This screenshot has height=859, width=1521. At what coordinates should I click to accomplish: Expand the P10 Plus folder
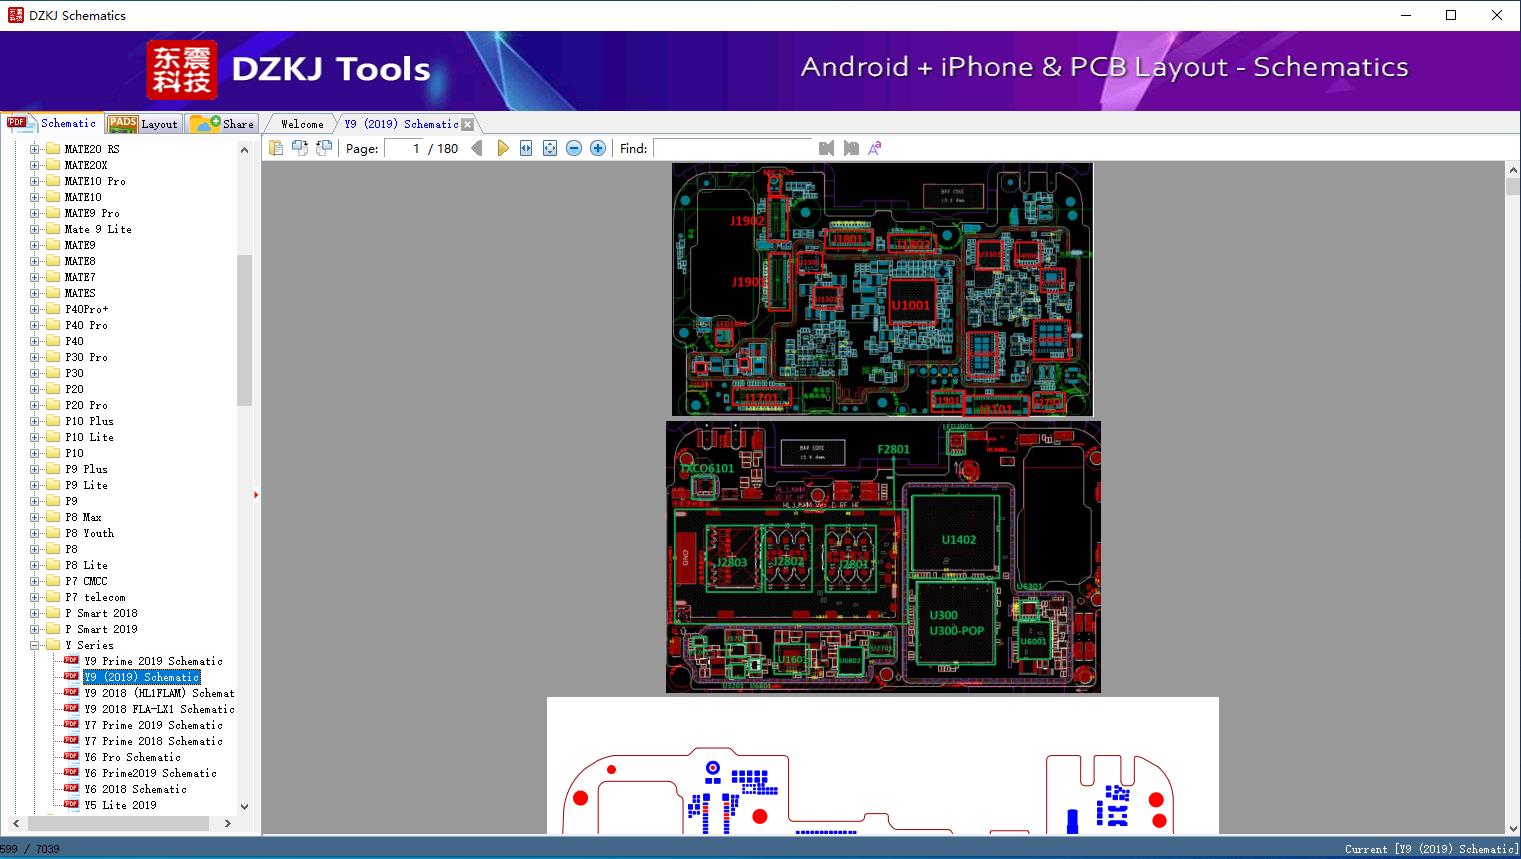[34, 421]
